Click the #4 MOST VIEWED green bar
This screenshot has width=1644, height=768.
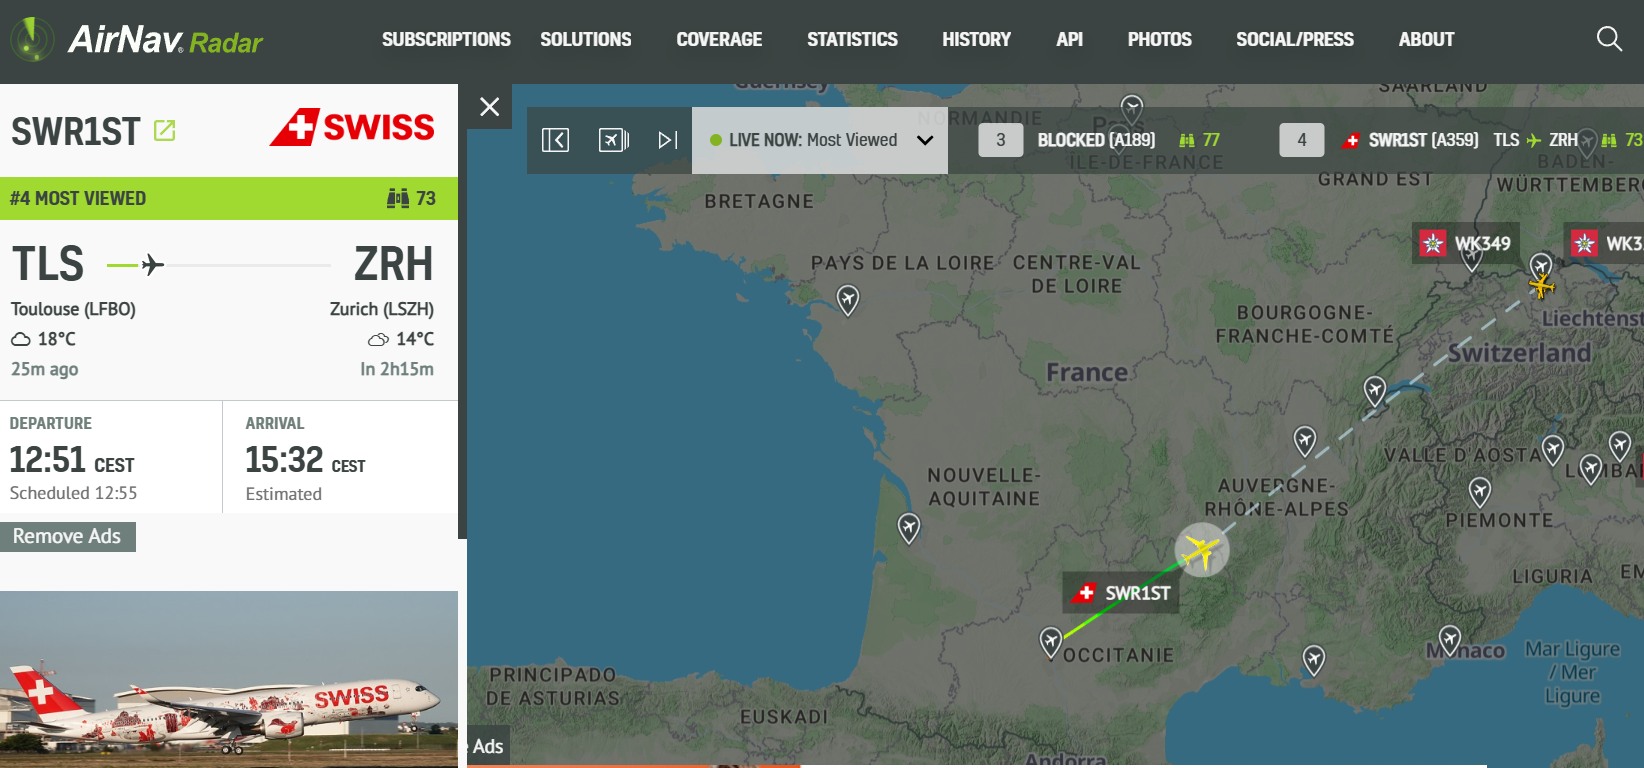(229, 198)
